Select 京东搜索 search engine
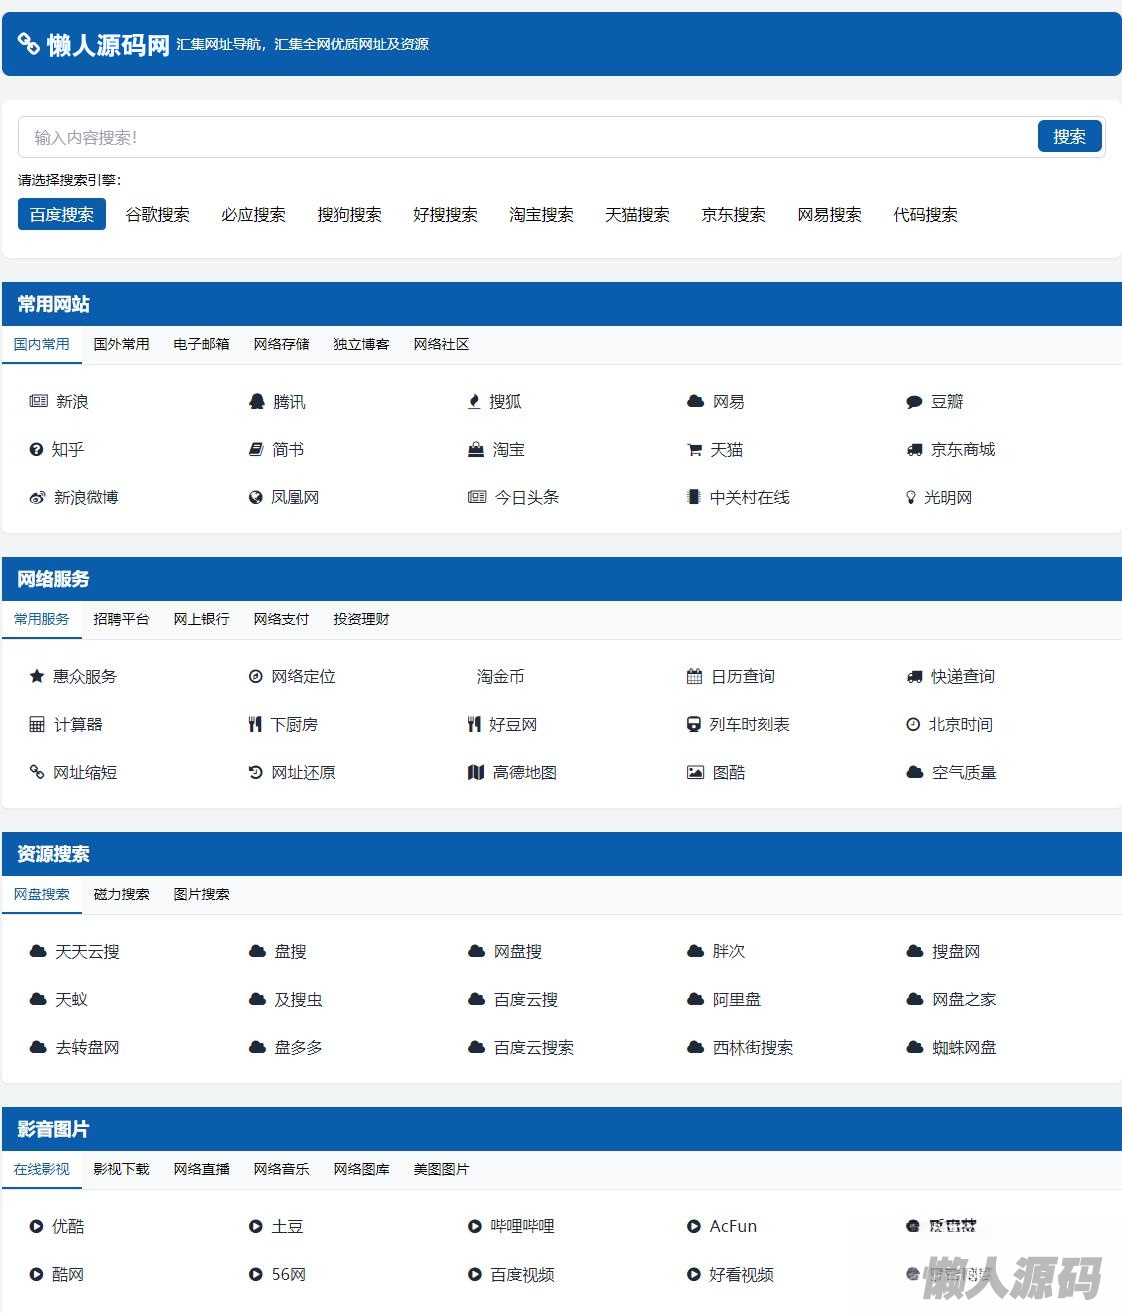Viewport: 1122px width, 1313px height. click(x=733, y=214)
